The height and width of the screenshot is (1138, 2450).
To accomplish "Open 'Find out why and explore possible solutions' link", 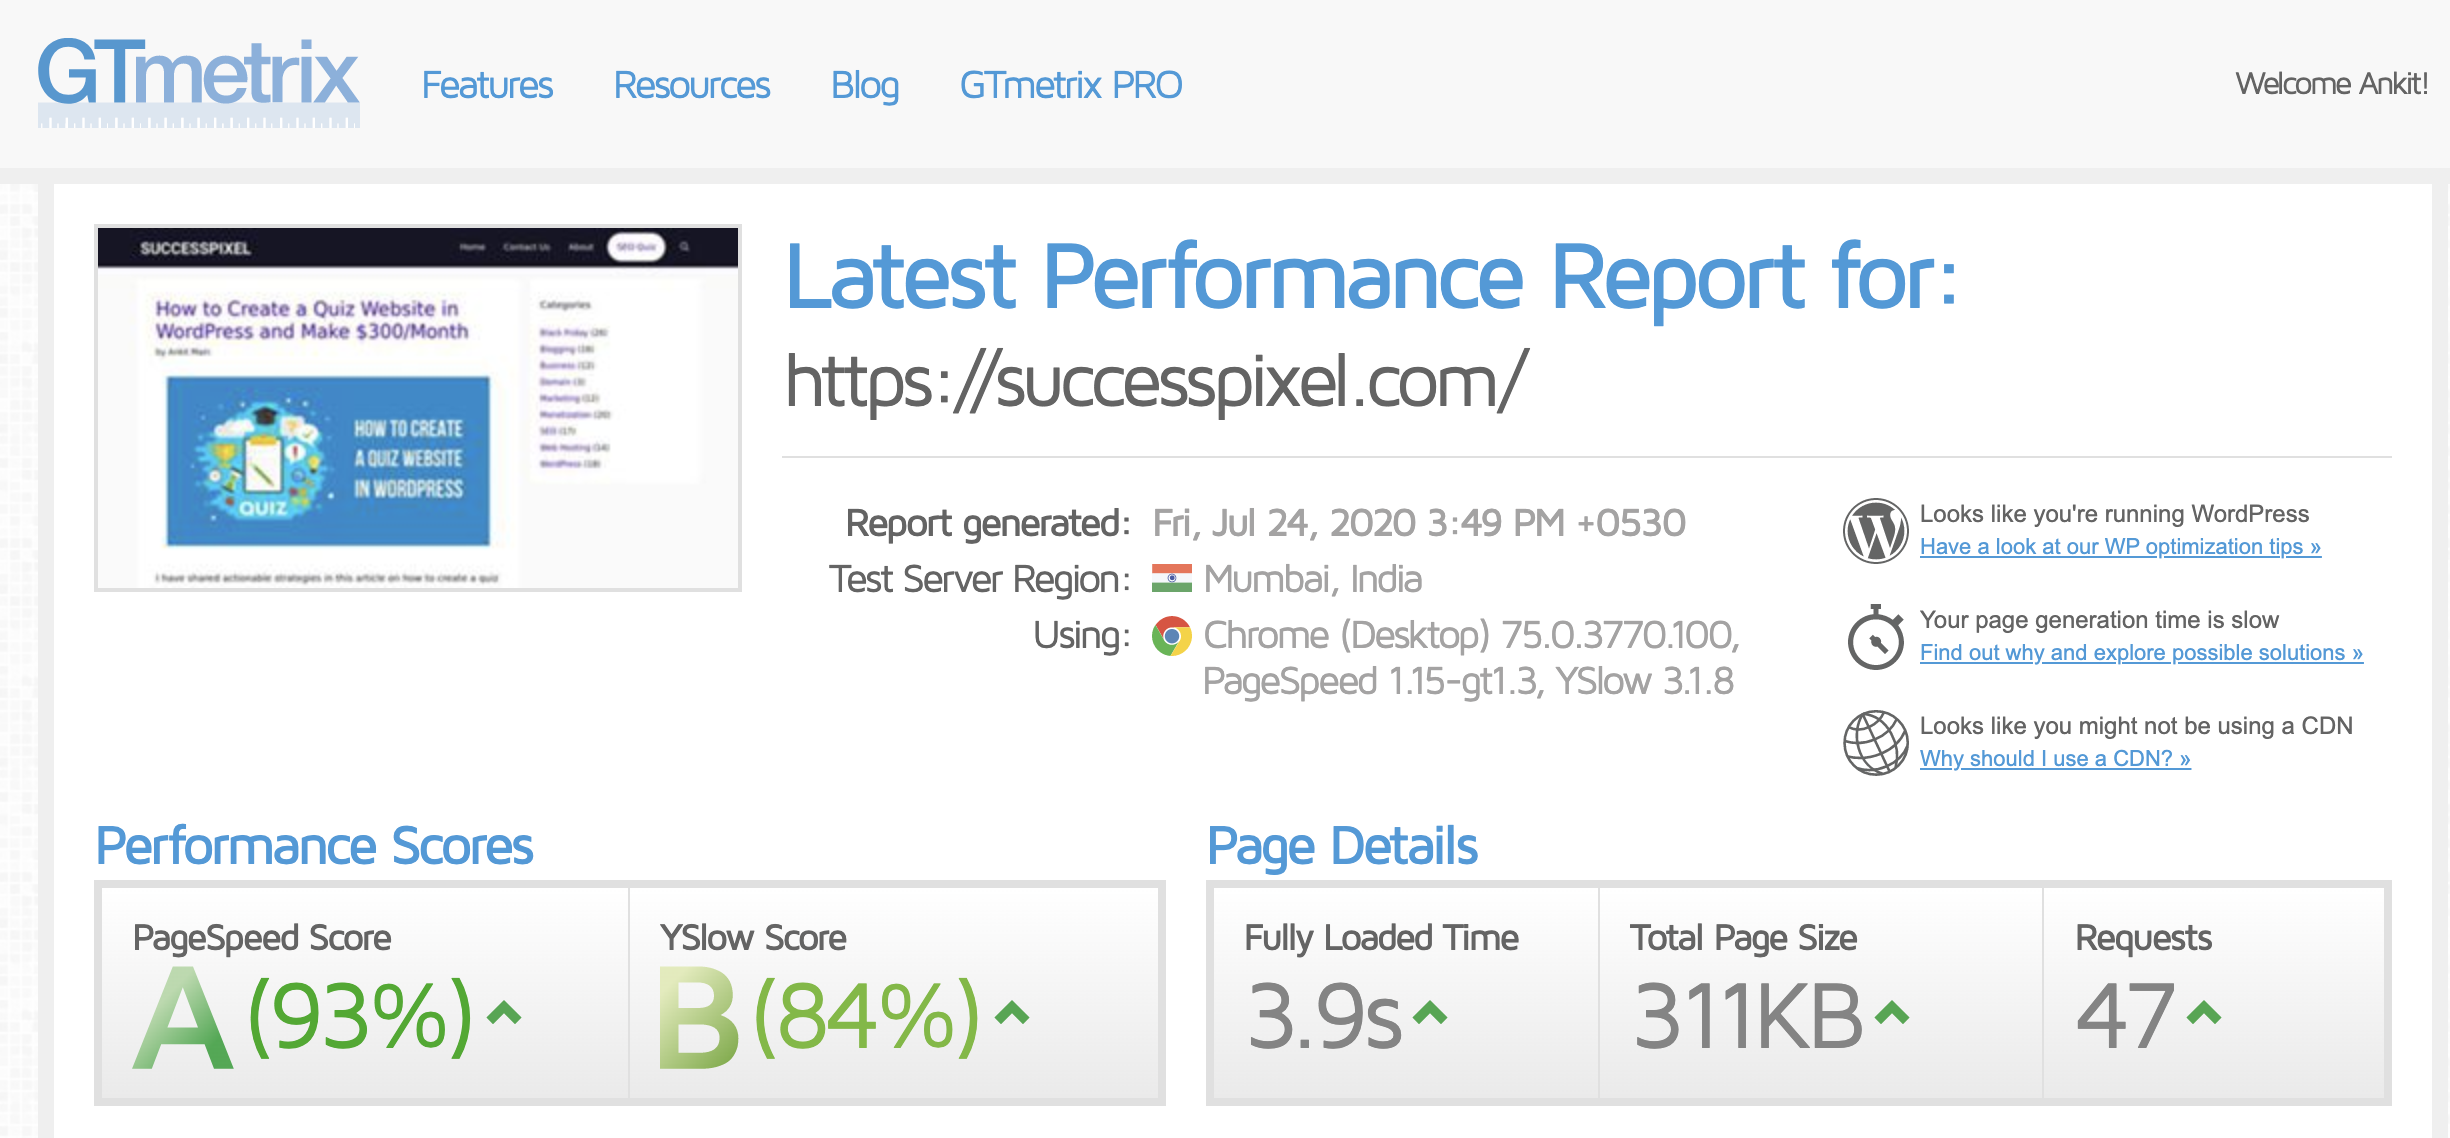I will tap(2141, 653).
